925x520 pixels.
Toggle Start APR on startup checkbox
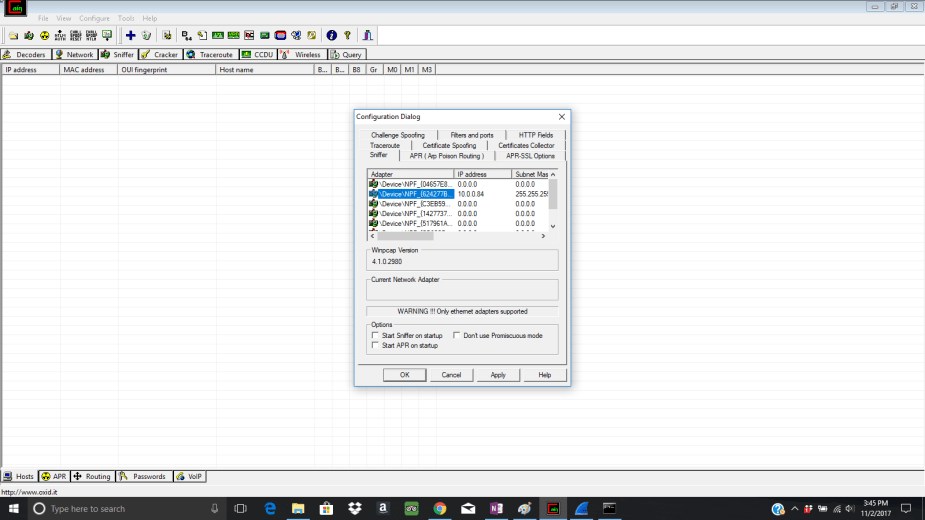376,346
